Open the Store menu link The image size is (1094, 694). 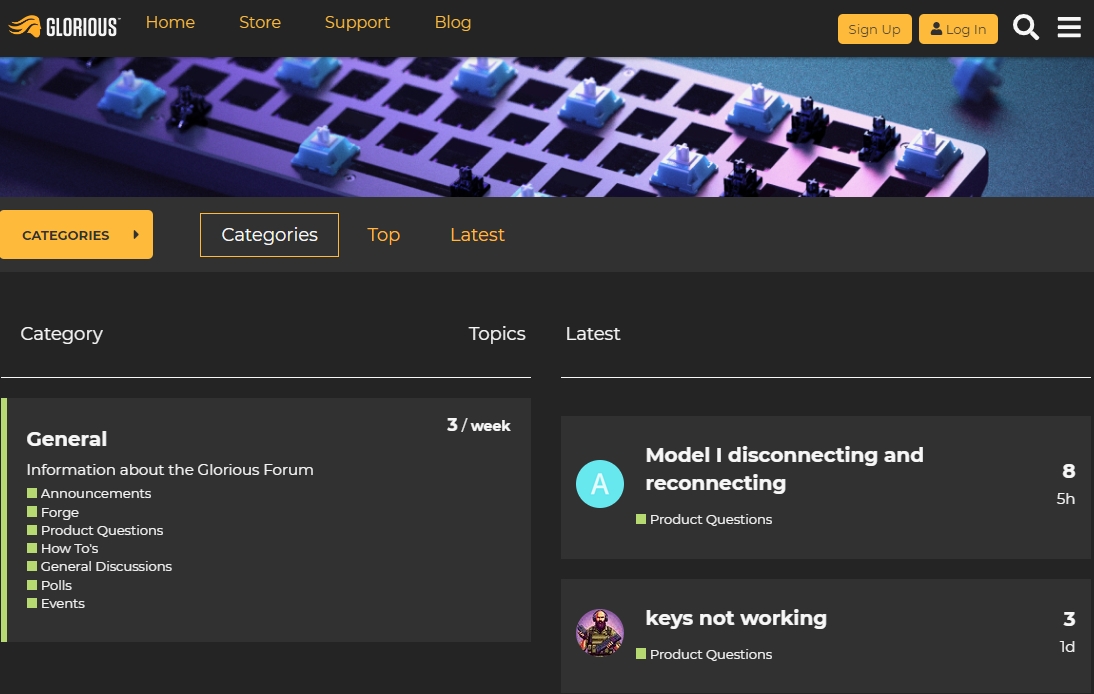point(260,22)
